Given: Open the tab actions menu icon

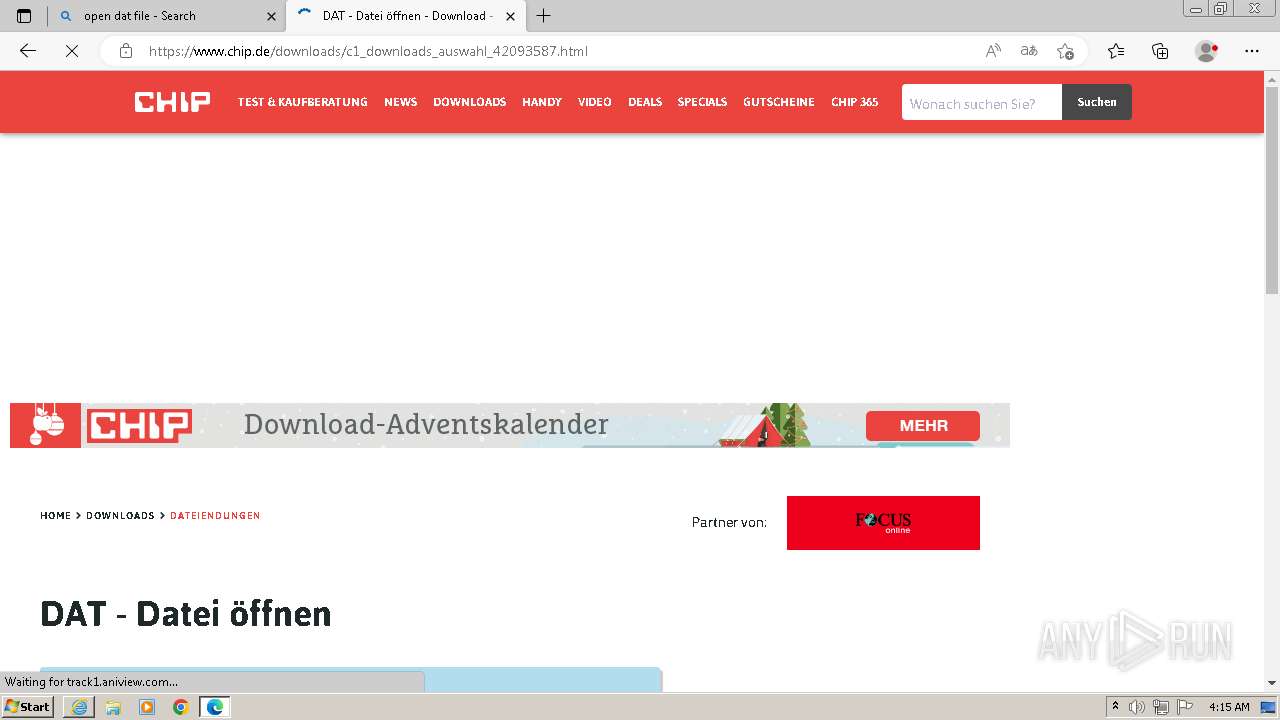Looking at the screenshot, I should (x=24, y=16).
